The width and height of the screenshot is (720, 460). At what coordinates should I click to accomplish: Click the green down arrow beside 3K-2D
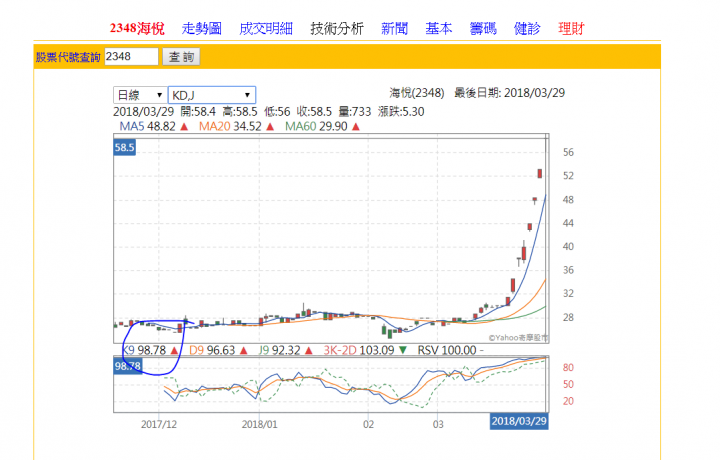403,350
